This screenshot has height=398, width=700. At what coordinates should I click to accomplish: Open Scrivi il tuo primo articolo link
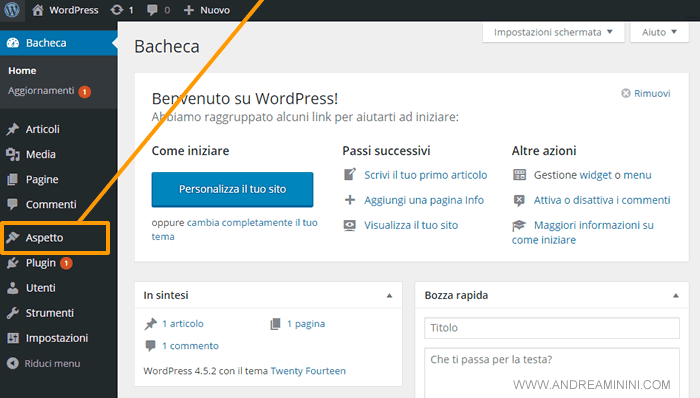coord(425,175)
